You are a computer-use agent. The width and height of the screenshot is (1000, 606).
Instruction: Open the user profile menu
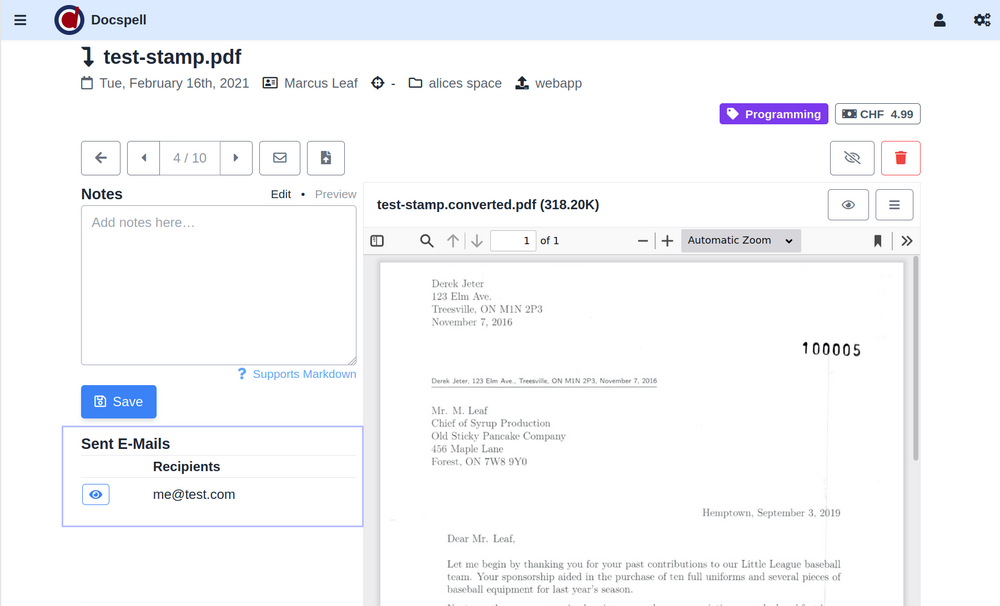click(939, 20)
